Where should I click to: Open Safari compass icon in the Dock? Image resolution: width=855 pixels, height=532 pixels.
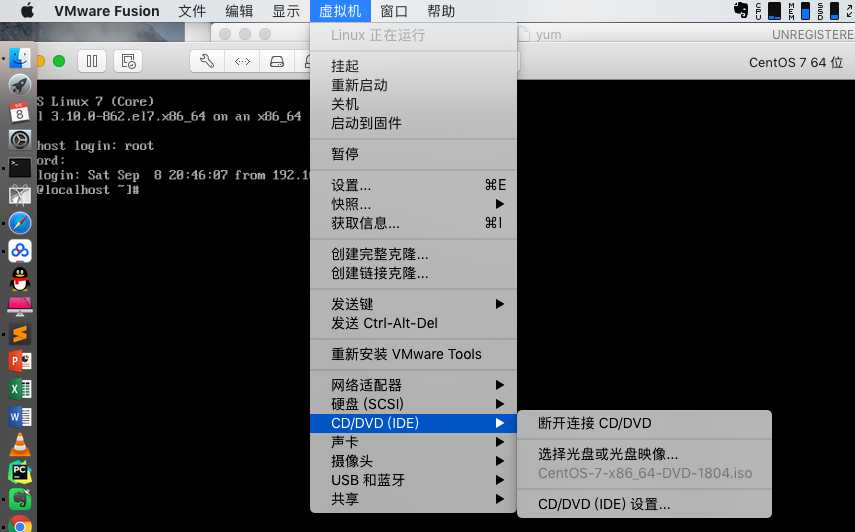20,223
